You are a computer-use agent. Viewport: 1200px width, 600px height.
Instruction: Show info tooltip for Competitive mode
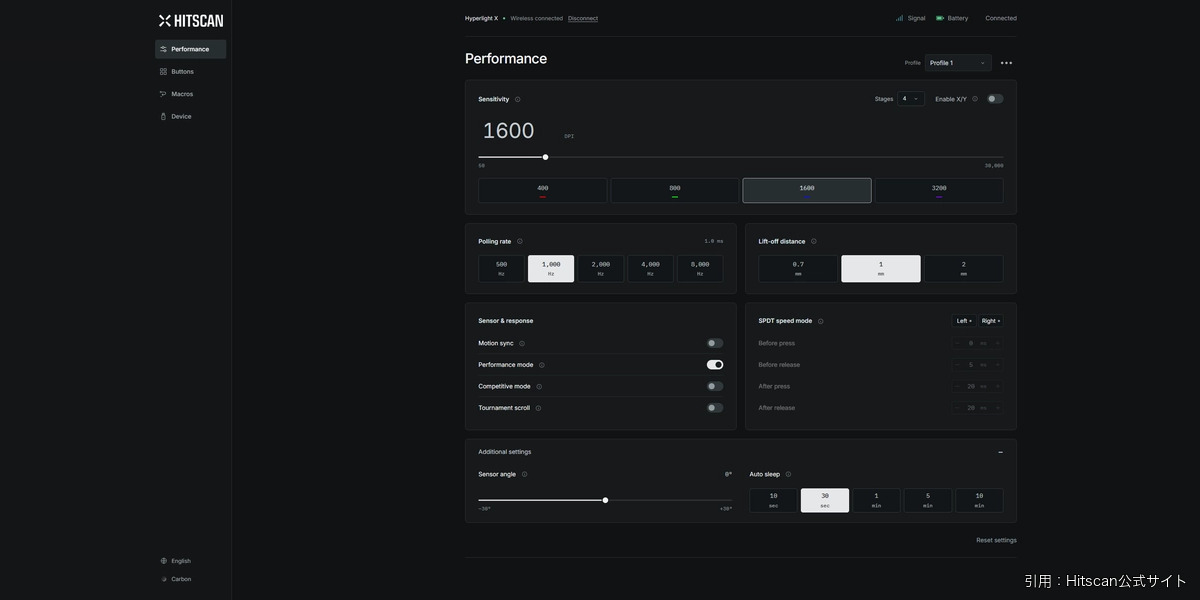539,386
